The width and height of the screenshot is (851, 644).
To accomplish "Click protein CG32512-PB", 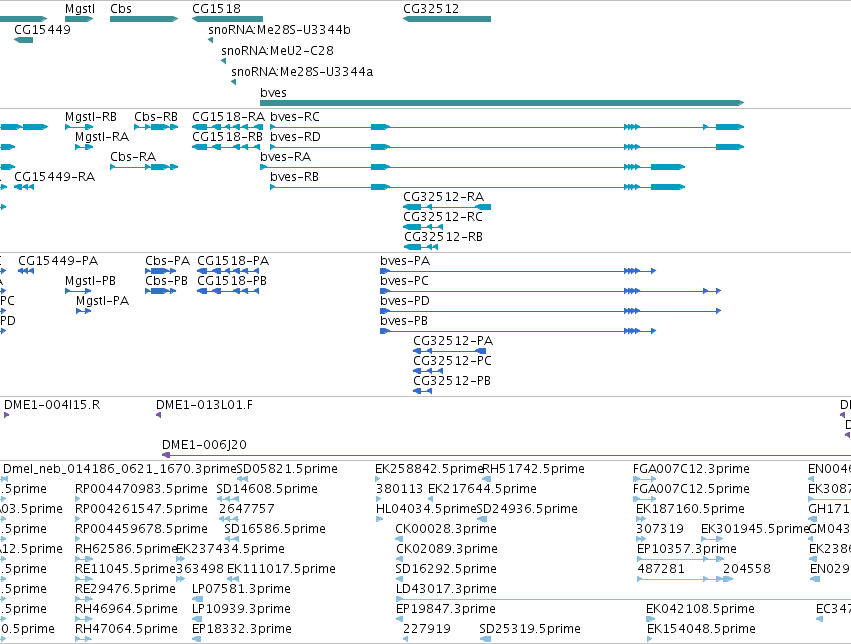I will [422, 391].
